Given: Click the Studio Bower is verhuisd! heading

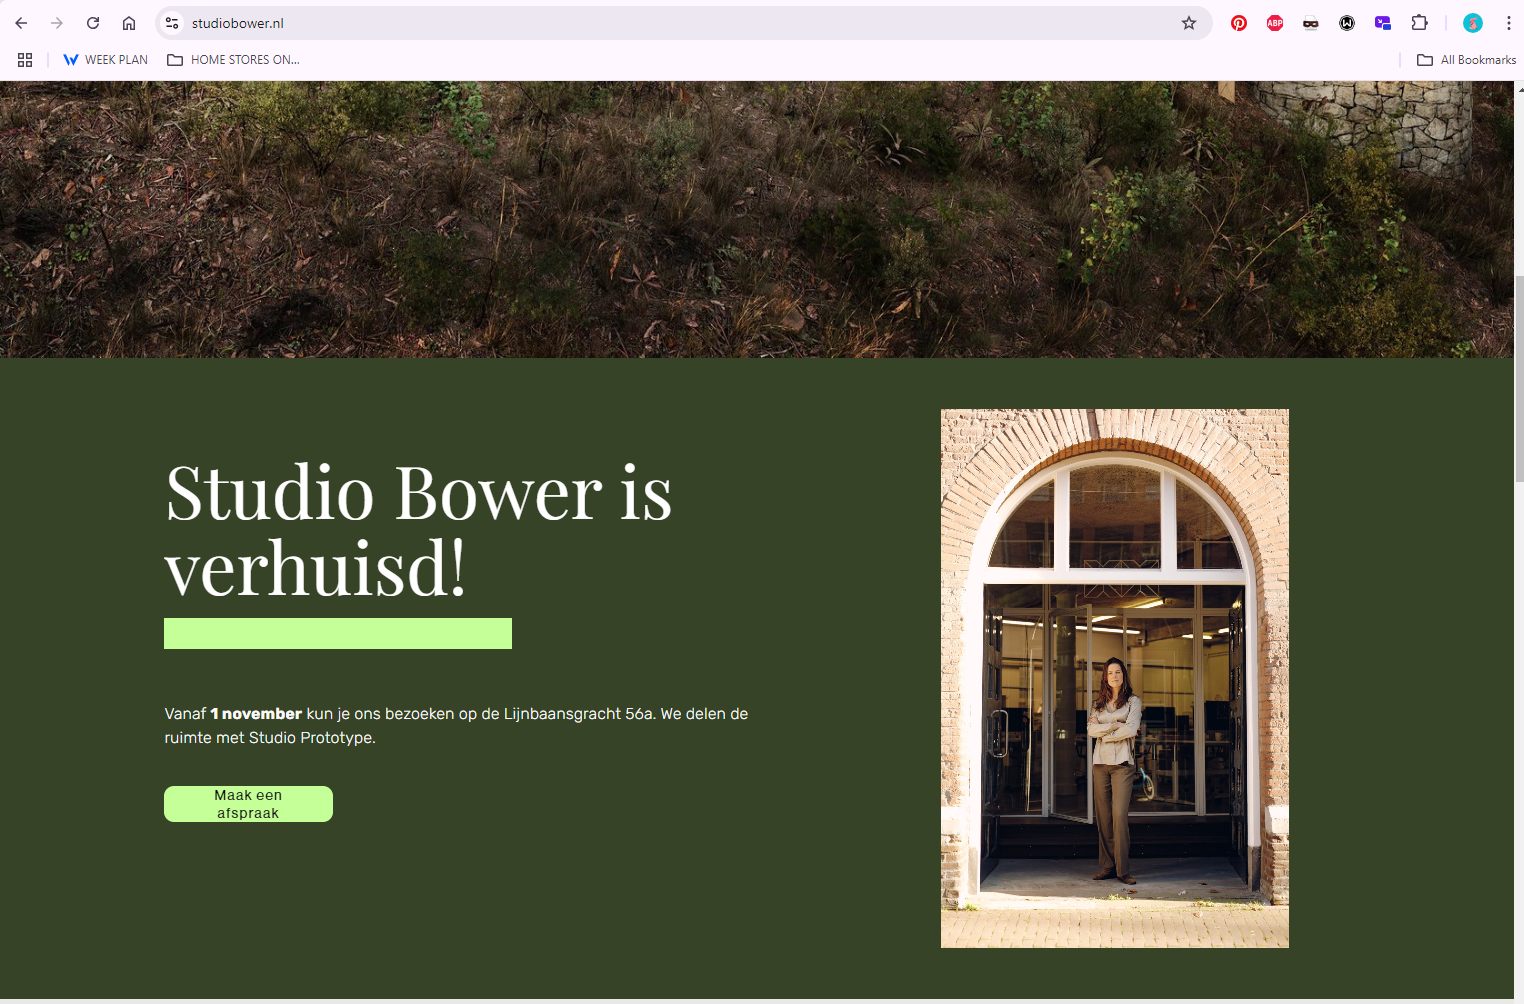Looking at the screenshot, I should 418,530.
